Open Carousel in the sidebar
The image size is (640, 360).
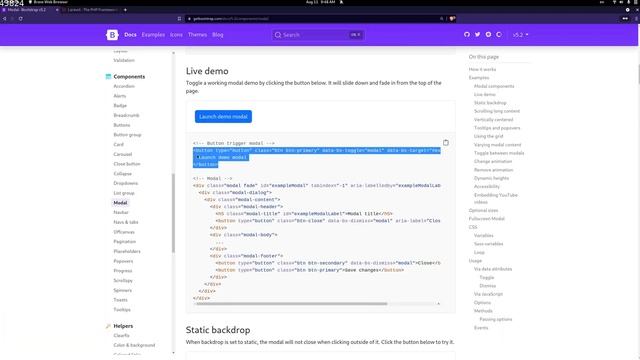click(x=123, y=154)
